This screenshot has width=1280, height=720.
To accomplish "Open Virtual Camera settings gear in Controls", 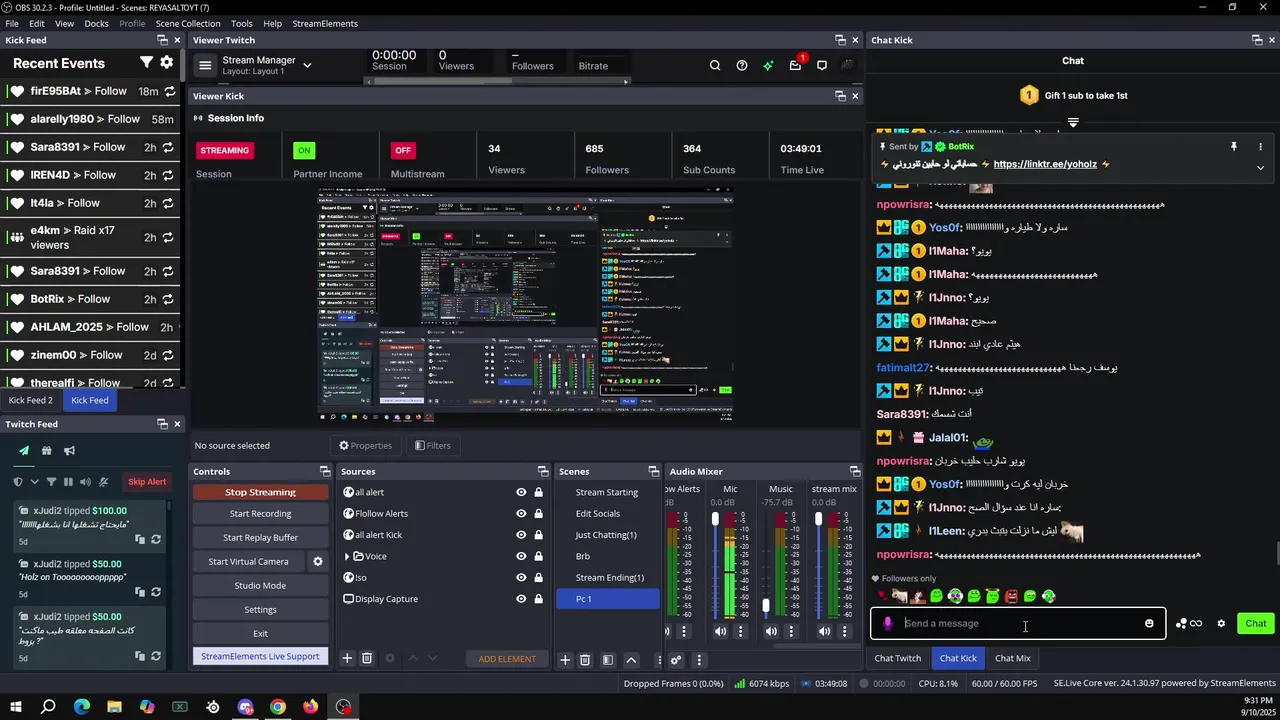I will point(318,562).
